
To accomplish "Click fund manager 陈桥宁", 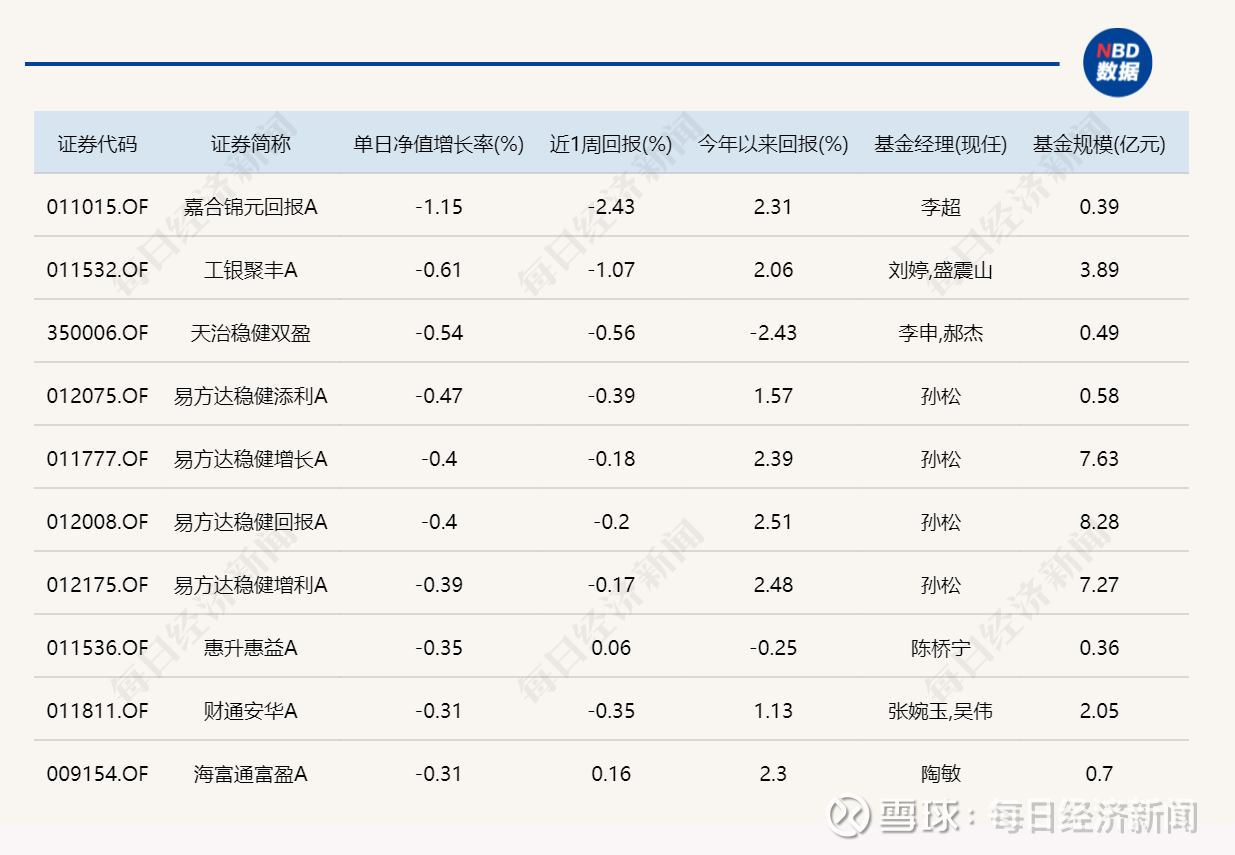I will coord(940,648).
